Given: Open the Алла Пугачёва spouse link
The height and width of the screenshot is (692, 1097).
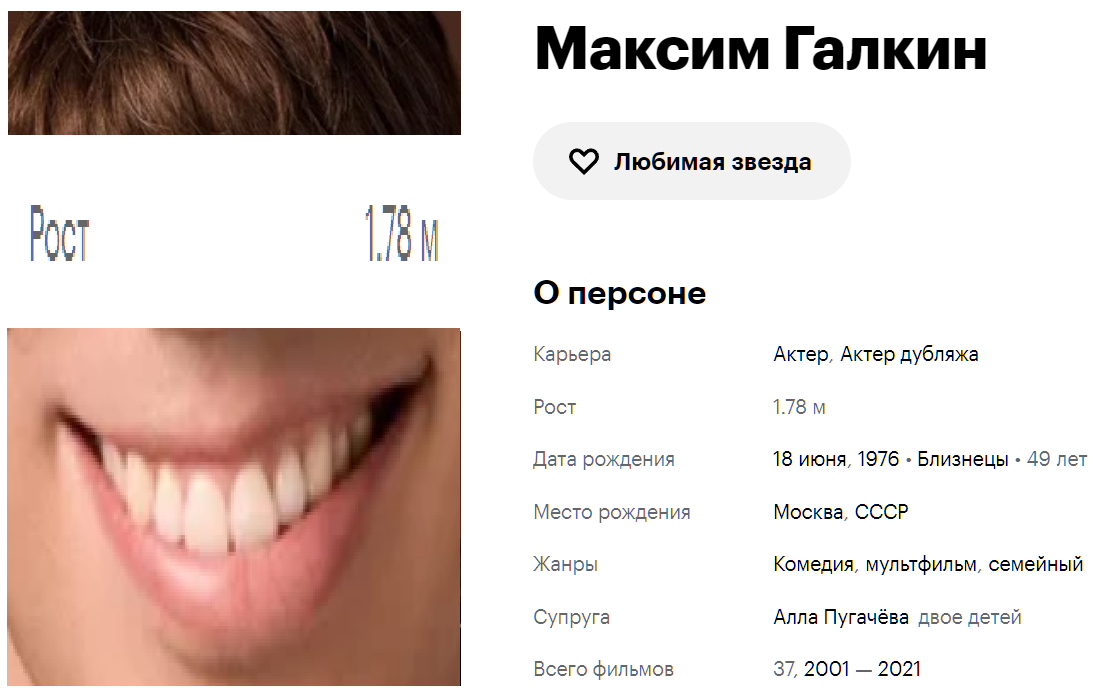Looking at the screenshot, I should point(841,618).
